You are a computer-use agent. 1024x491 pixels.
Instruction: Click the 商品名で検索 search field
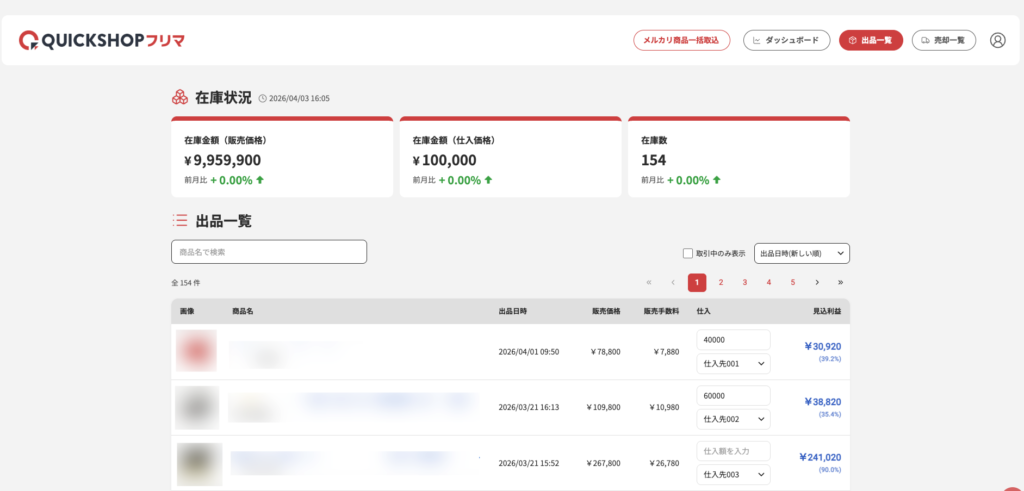coord(269,252)
